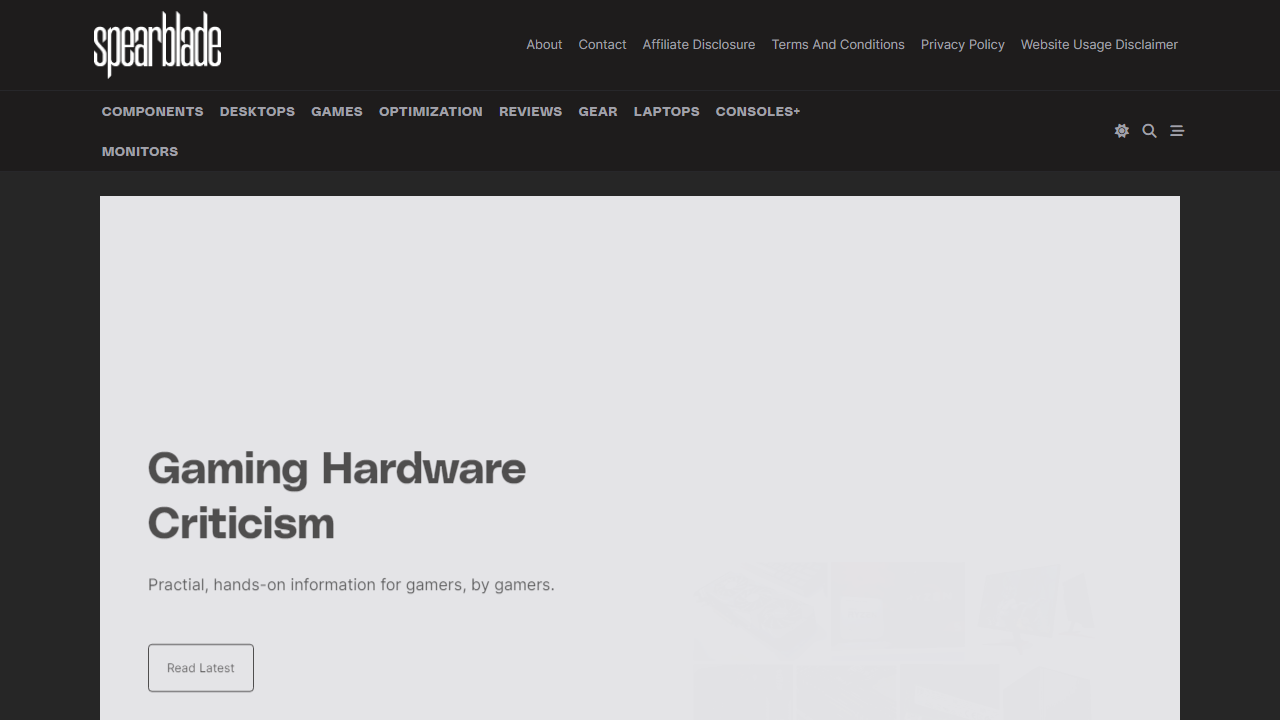Open the Privacy Policy link
The image size is (1280, 720).
click(962, 44)
